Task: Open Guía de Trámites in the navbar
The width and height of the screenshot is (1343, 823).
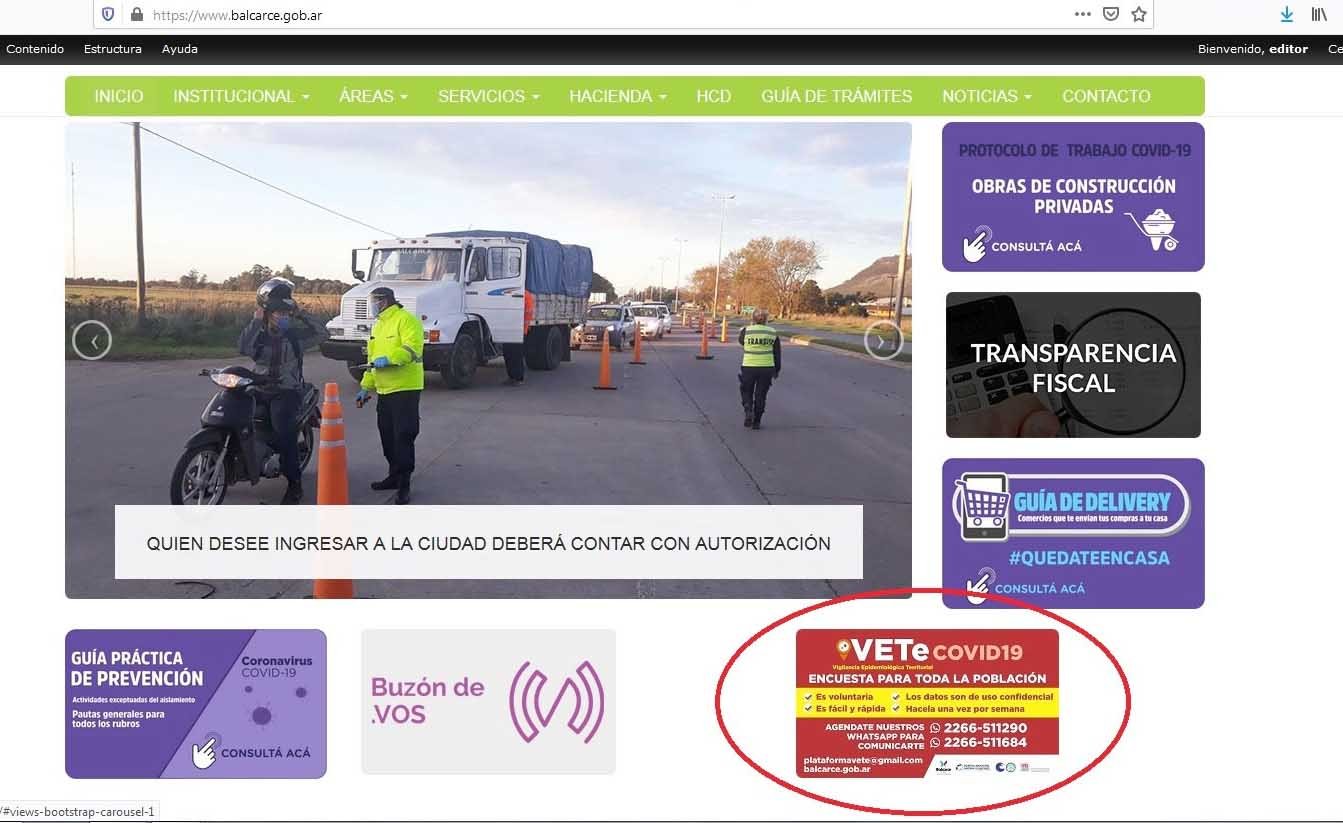Action: click(x=837, y=96)
